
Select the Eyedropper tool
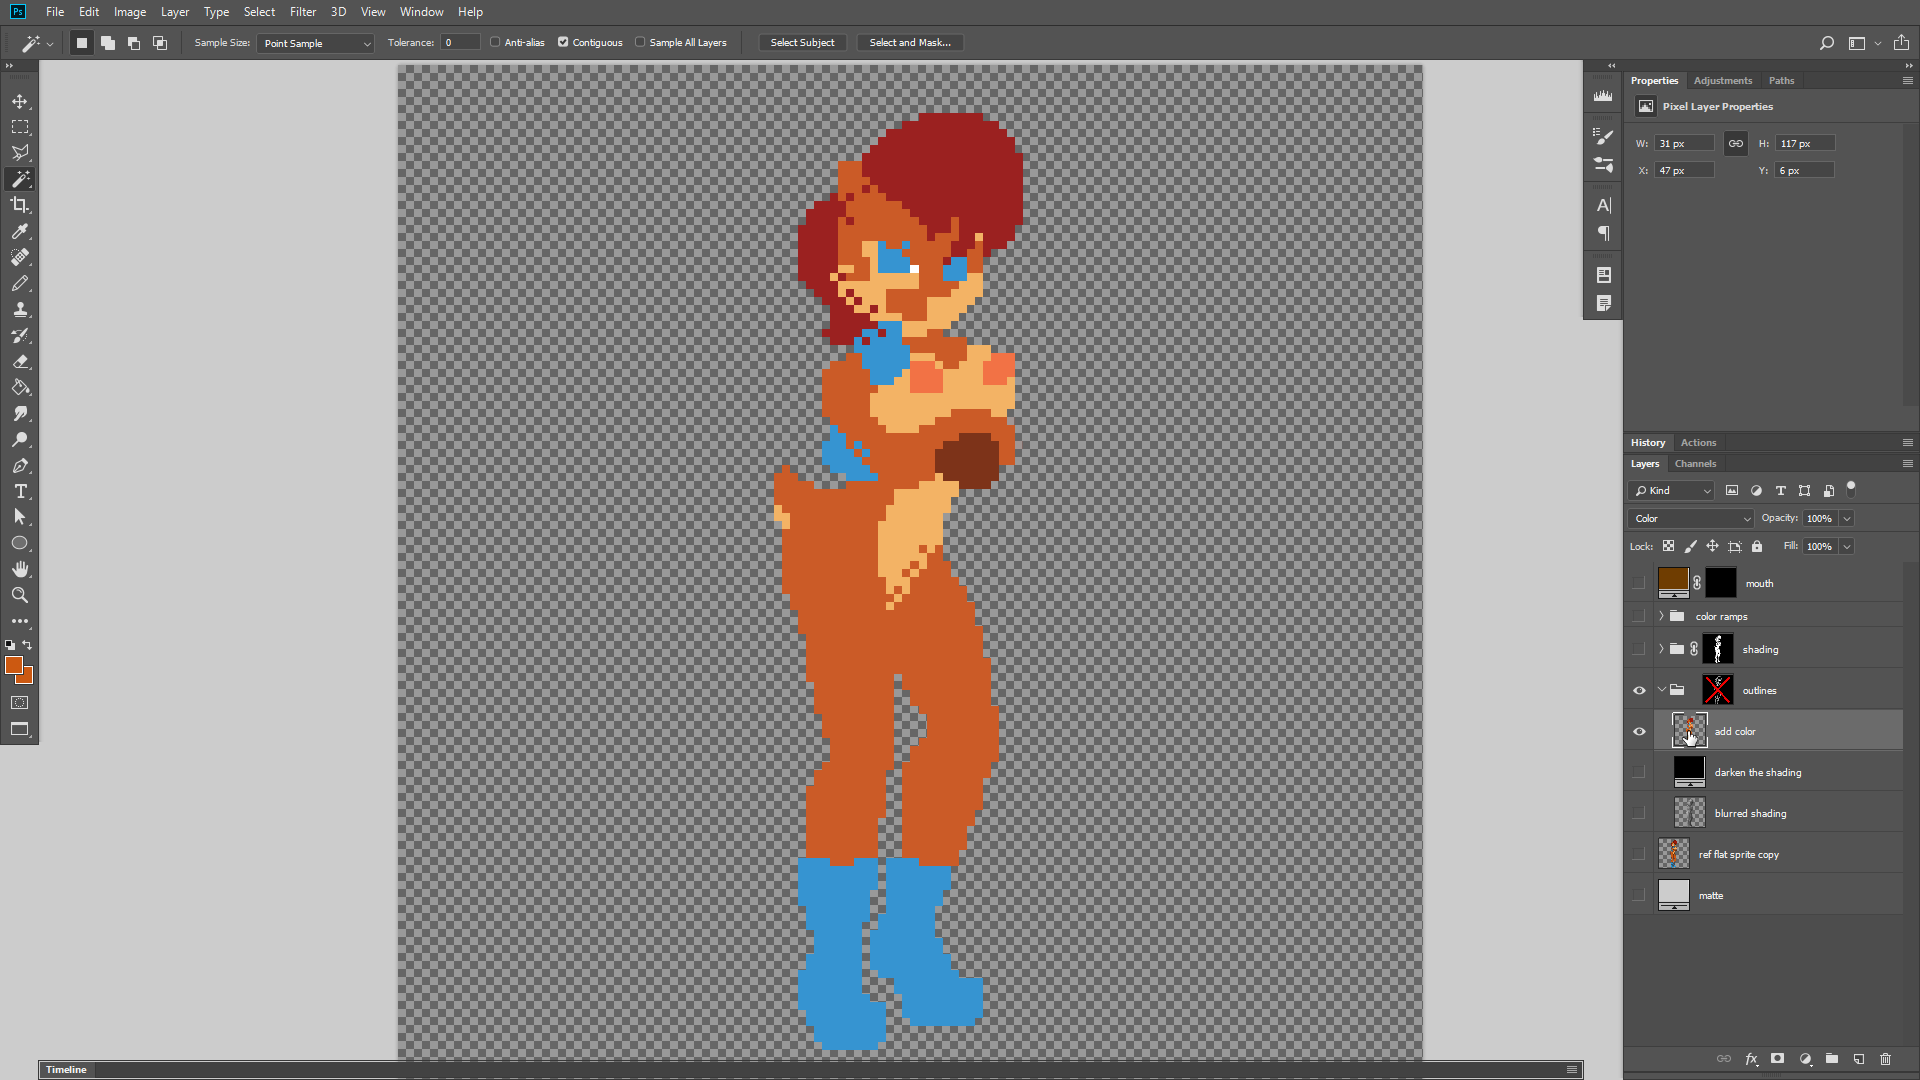click(x=20, y=231)
